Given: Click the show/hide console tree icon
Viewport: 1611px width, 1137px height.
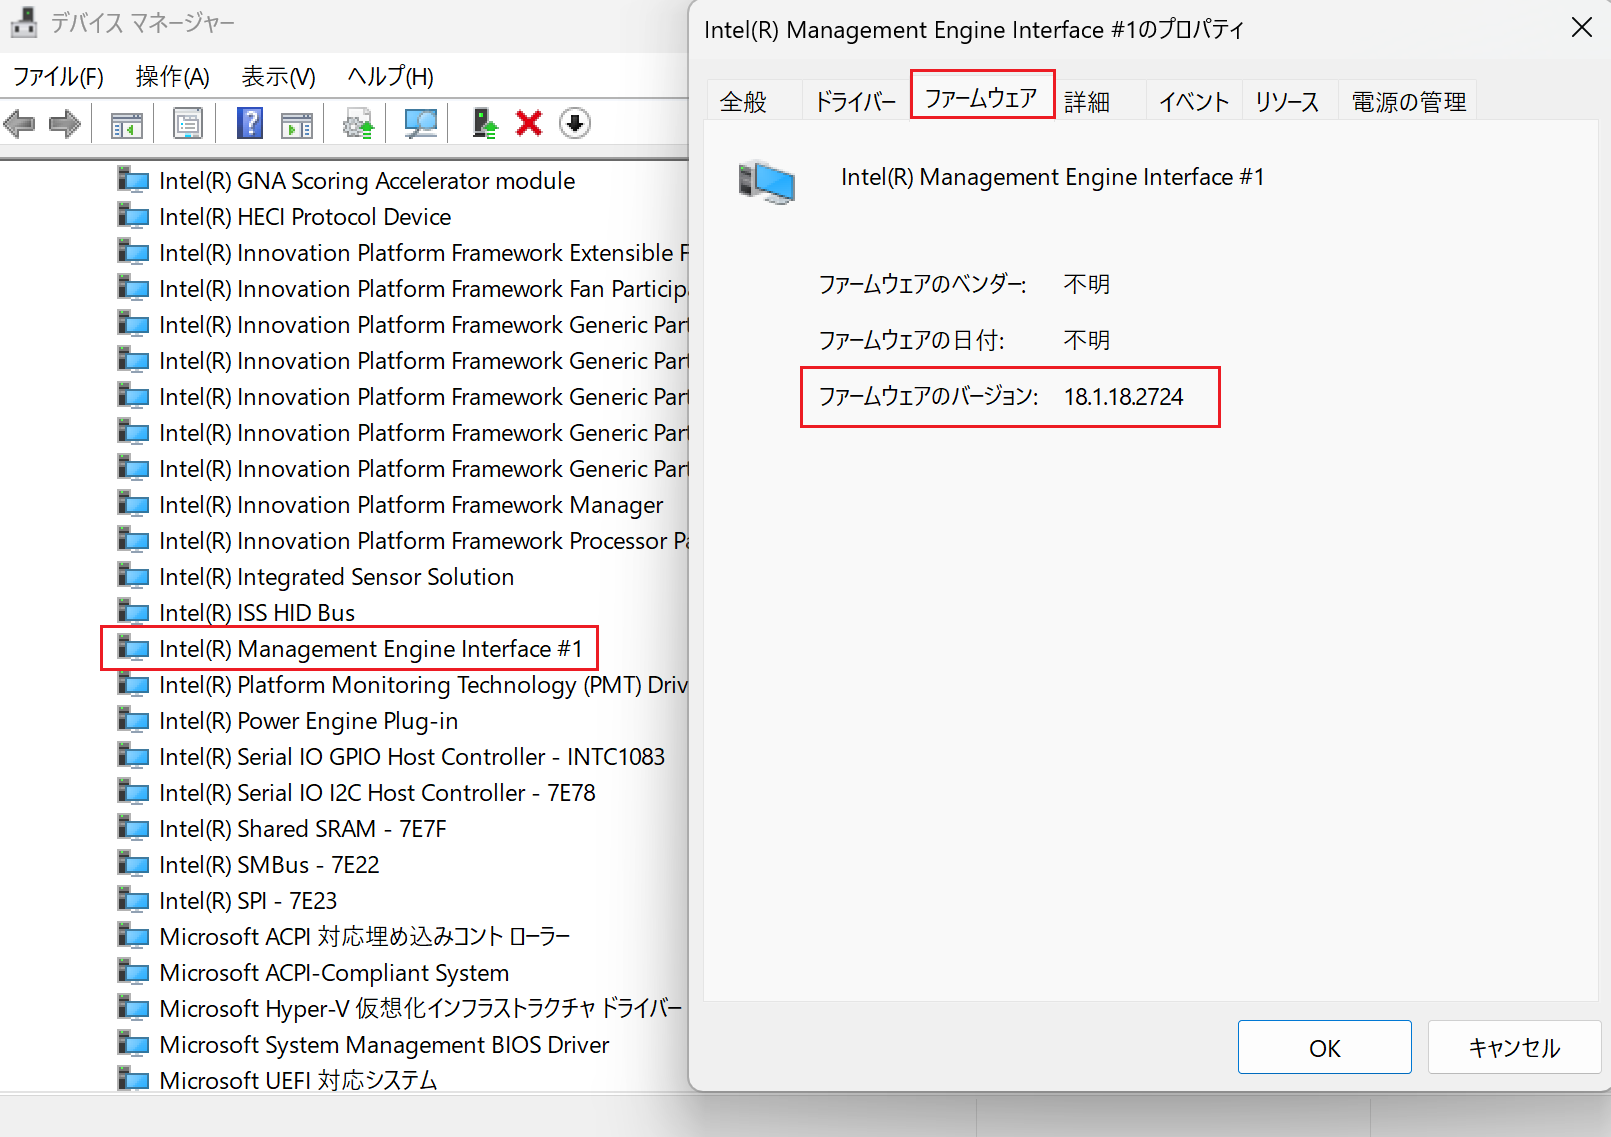Looking at the screenshot, I should click(x=126, y=124).
